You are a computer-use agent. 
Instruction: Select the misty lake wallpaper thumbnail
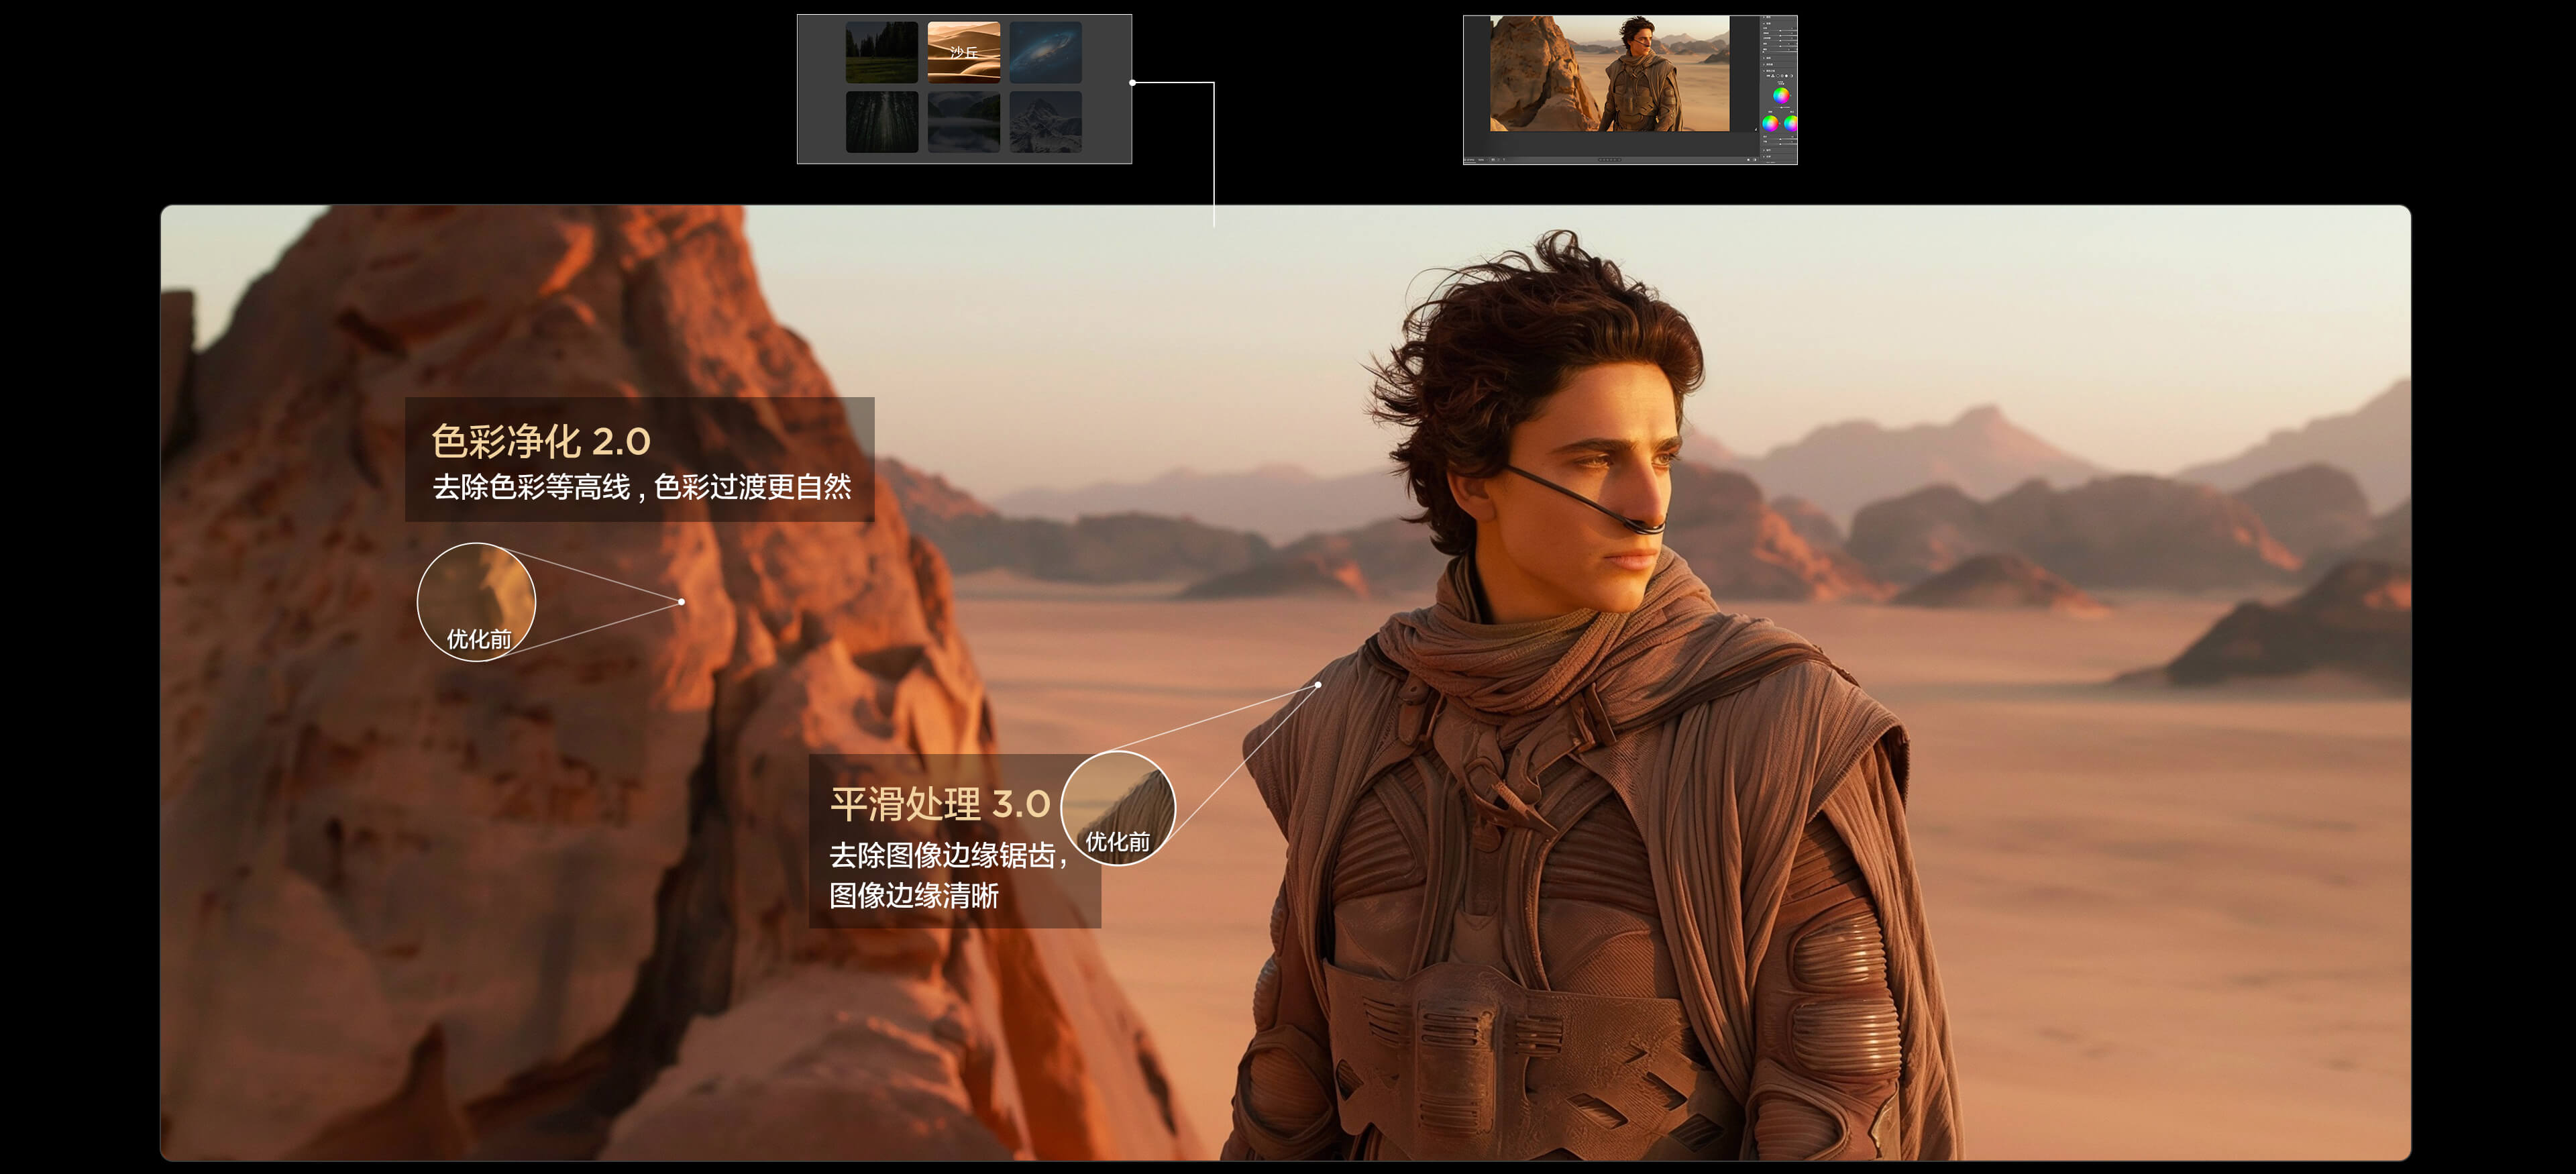(963, 122)
